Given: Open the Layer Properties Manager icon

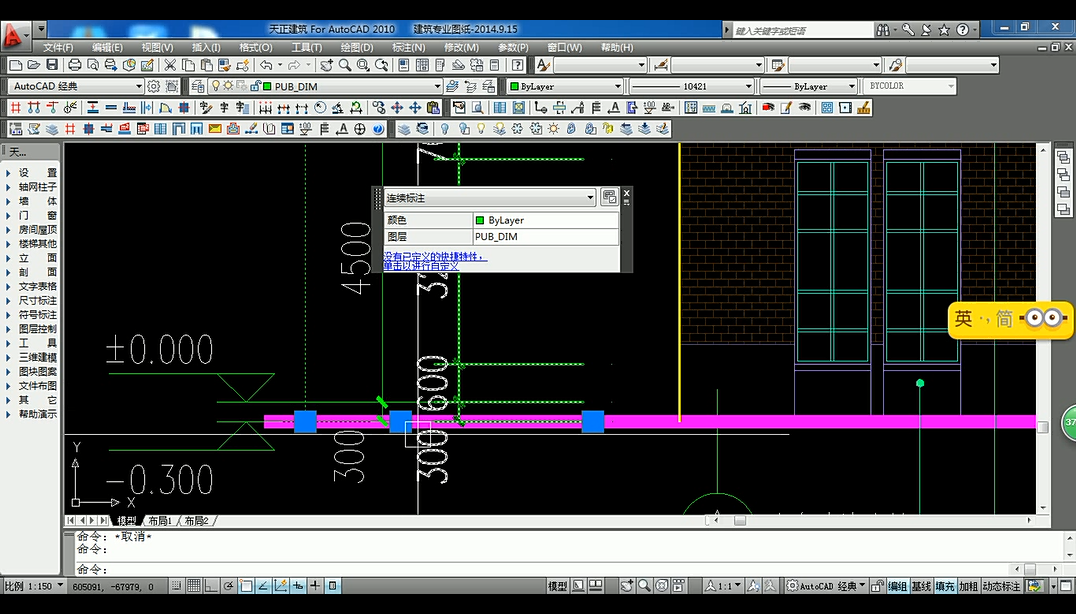Looking at the screenshot, I should point(198,86).
